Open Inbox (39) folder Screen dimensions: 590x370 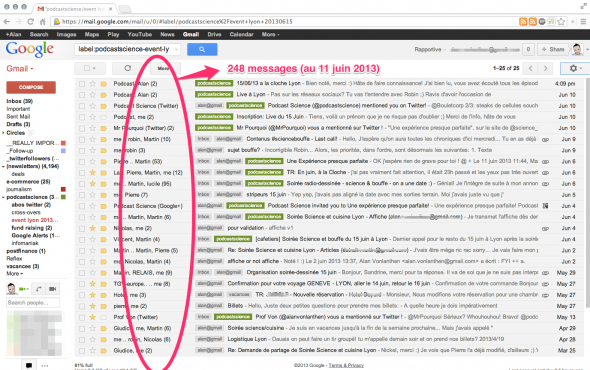(x=20, y=101)
